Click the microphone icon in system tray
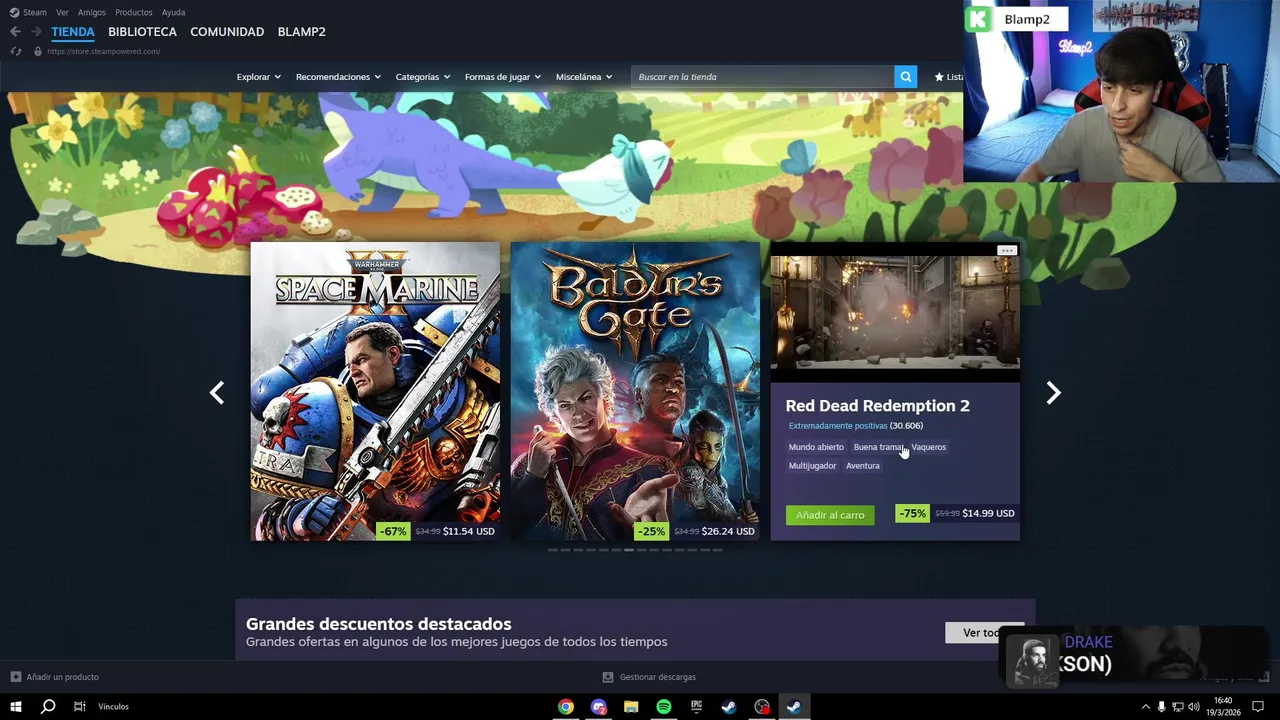 1161,707
